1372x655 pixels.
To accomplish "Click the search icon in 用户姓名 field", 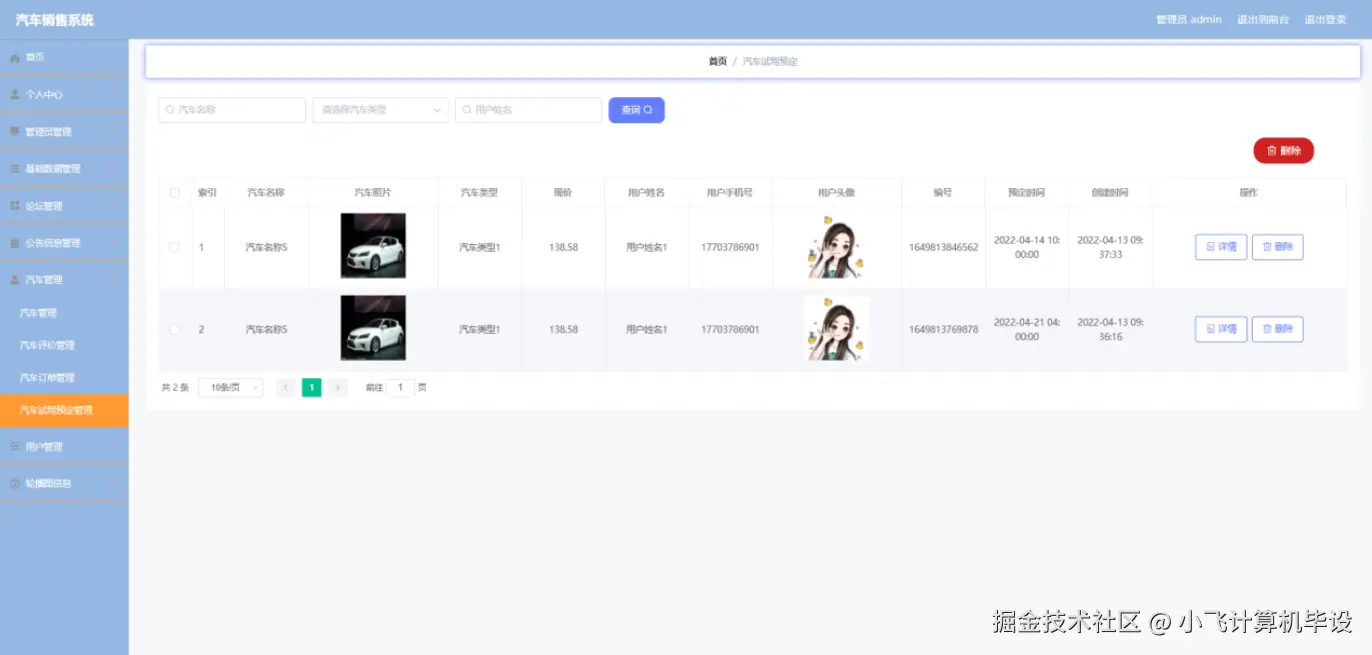I will click(x=467, y=110).
